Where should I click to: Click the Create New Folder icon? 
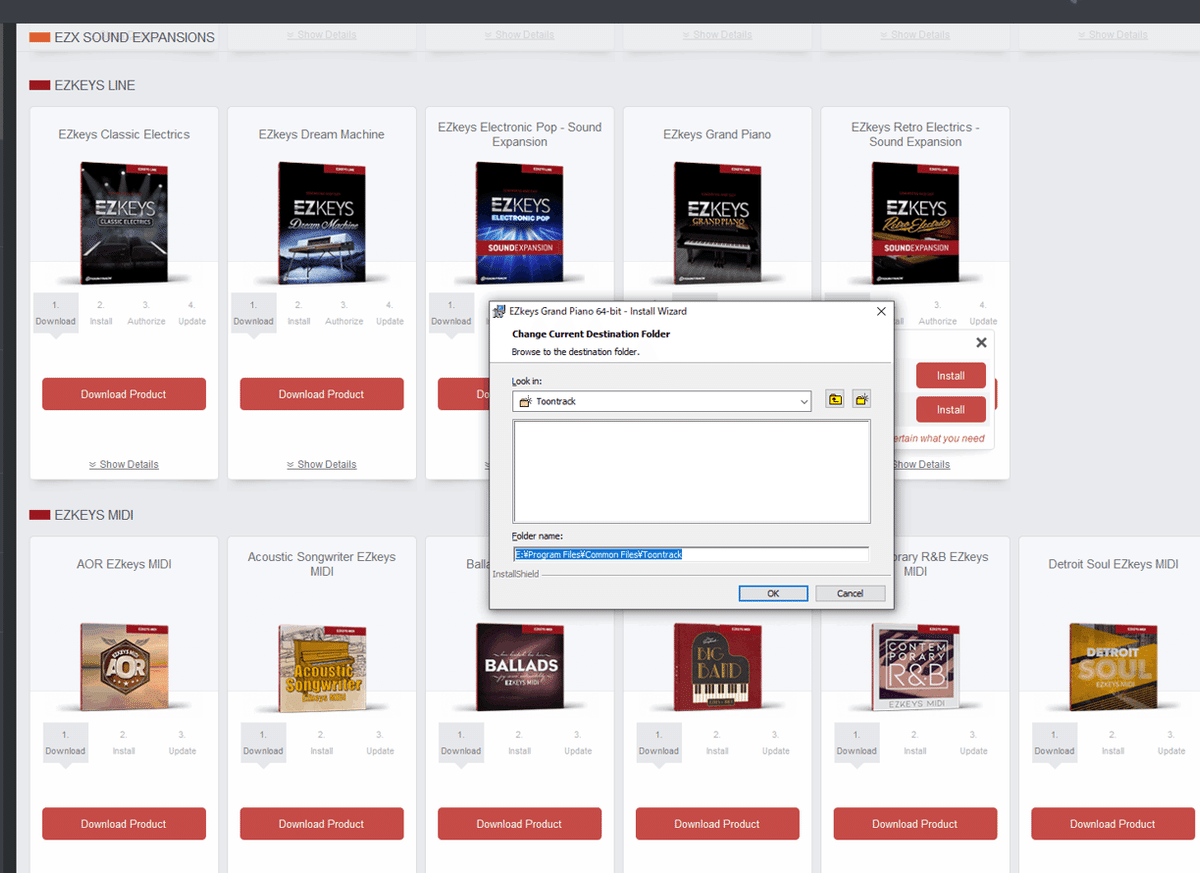pos(861,400)
